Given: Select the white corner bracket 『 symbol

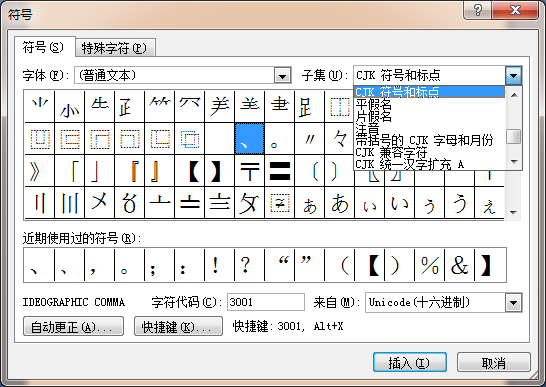Looking at the screenshot, I should tap(129, 171).
